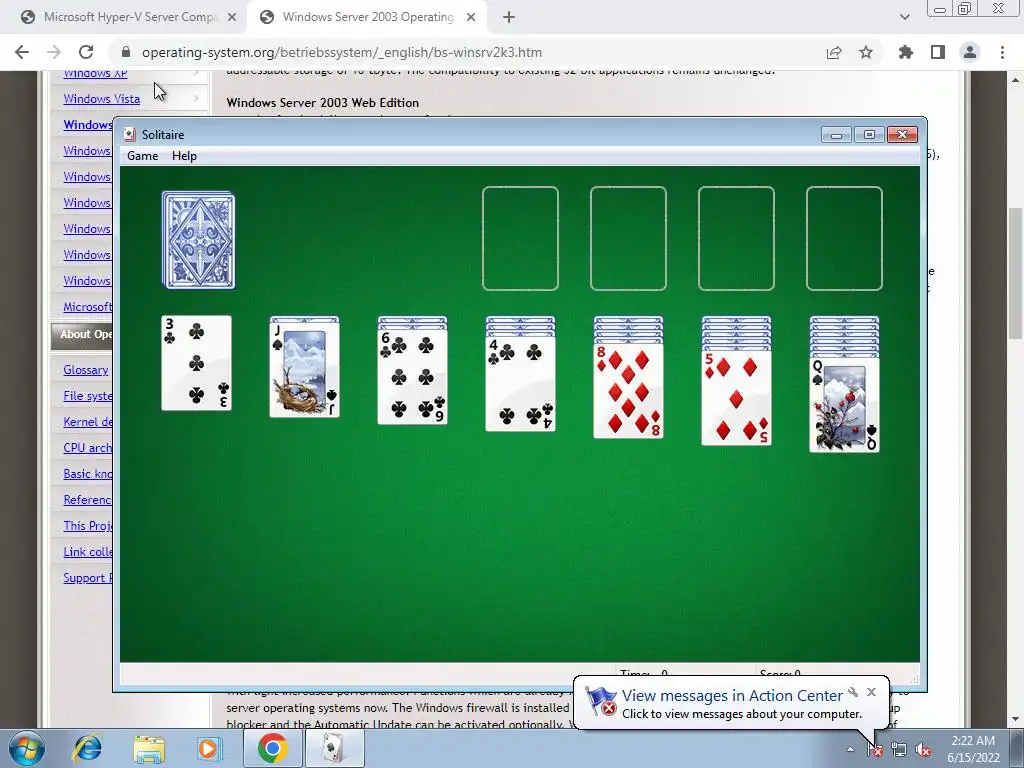Open Chrome extensions puzzle icon

(x=906, y=52)
